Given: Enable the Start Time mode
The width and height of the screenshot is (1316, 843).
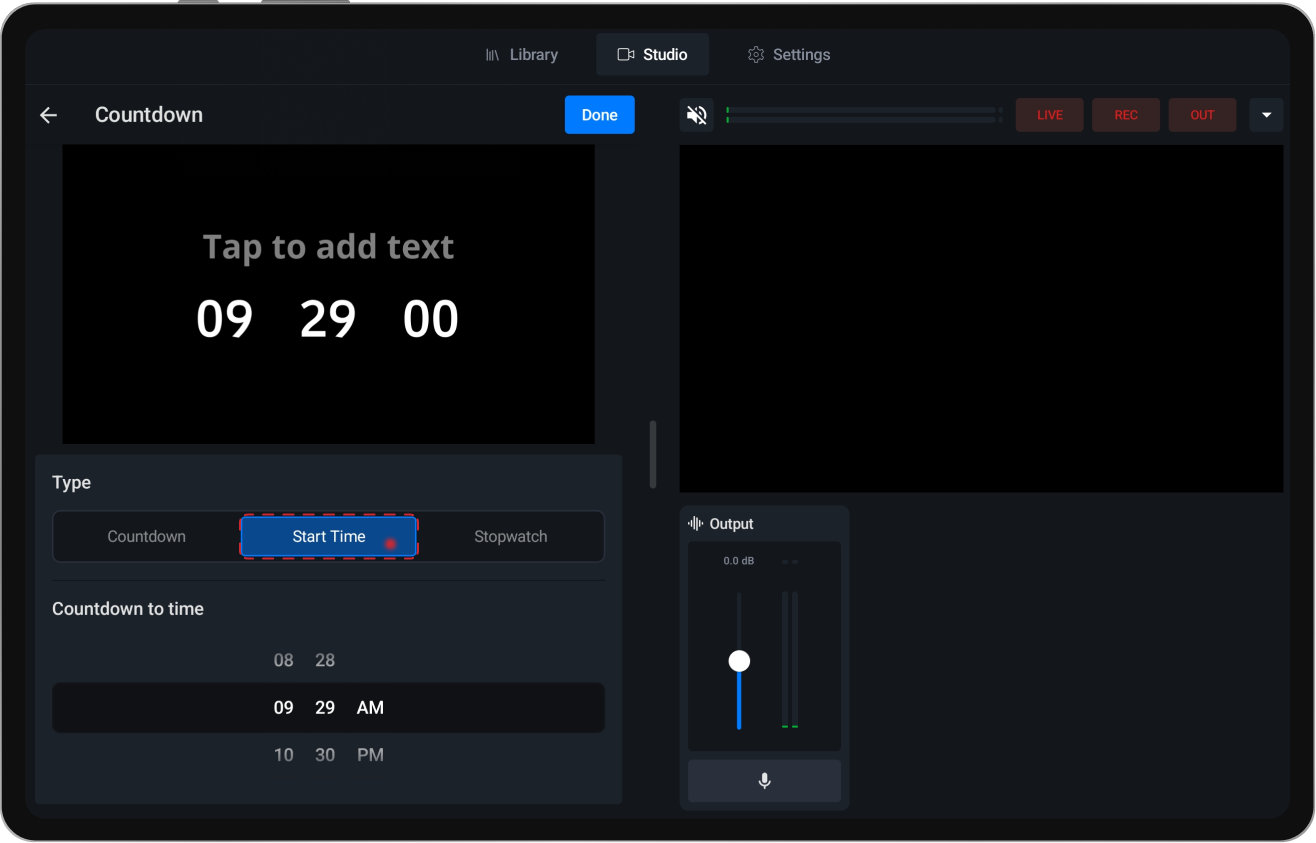Looking at the screenshot, I should click(x=328, y=536).
